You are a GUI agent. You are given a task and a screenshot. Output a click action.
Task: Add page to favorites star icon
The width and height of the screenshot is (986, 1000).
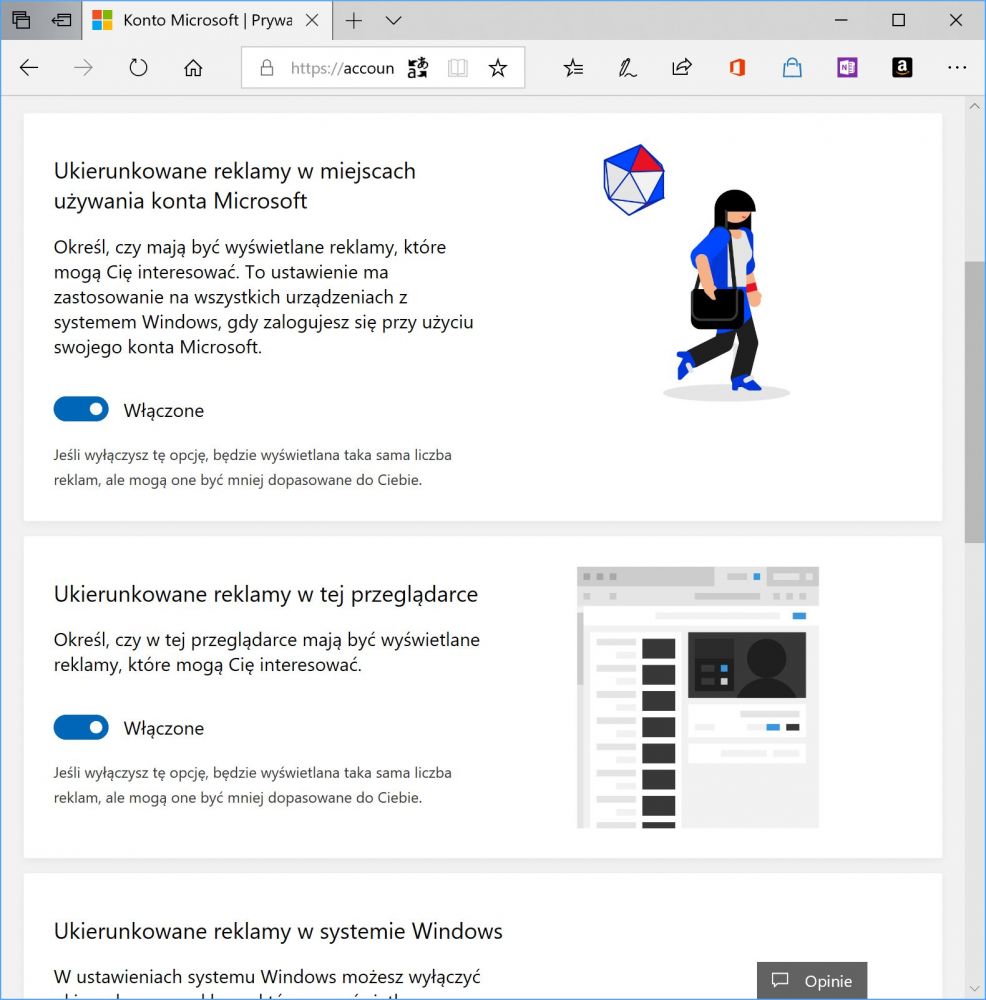pos(497,68)
